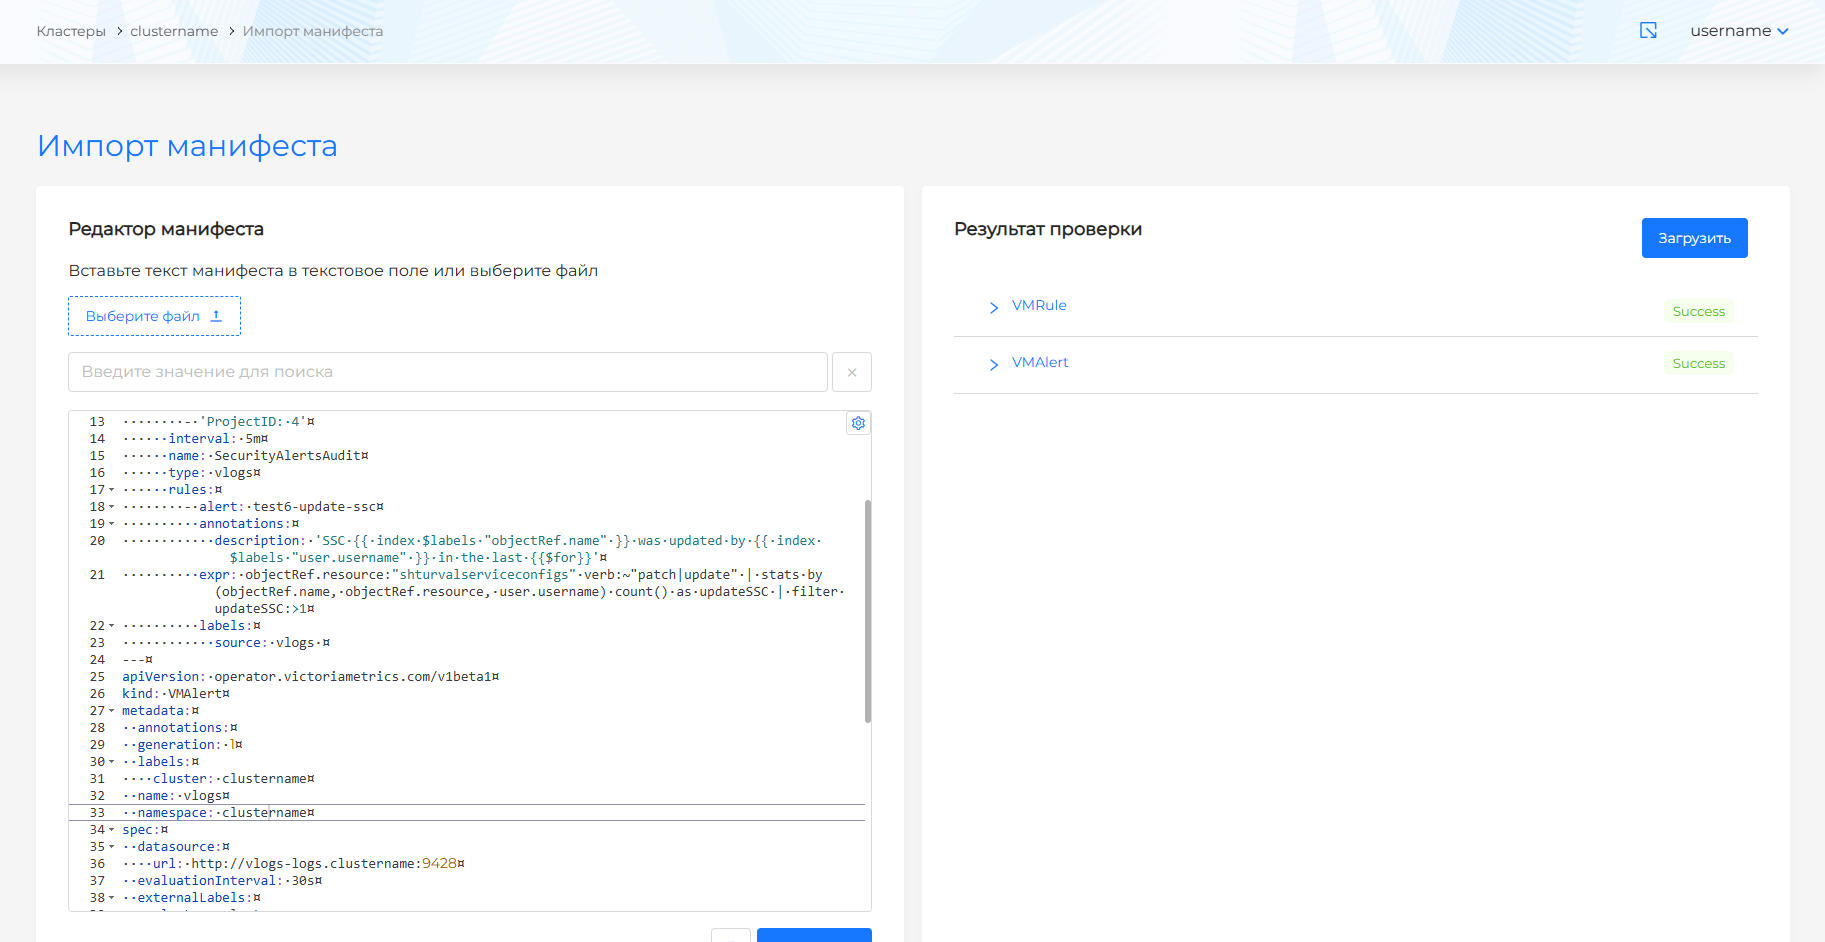Click the expand window icon beside username
The height and width of the screenshot is (942, 1825).
1648,31
